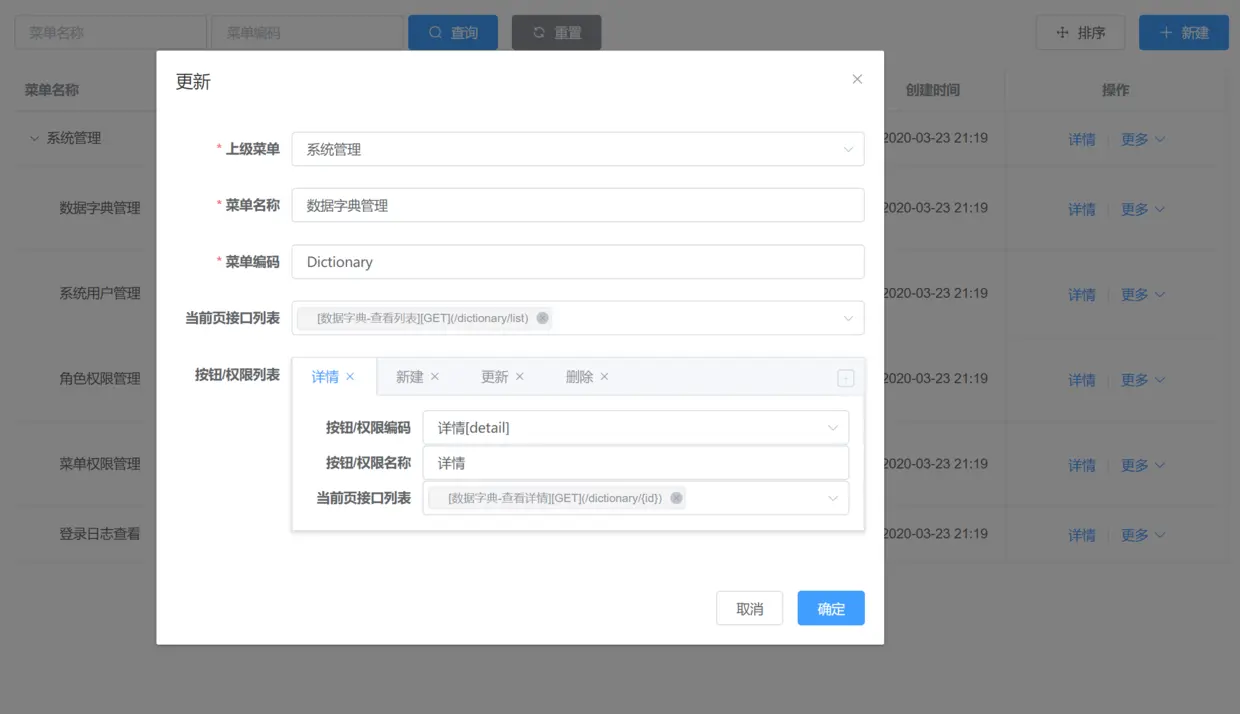
Task: Open 更多 menu in the 登录日志查看 row
Action: tap(1143, 535)
